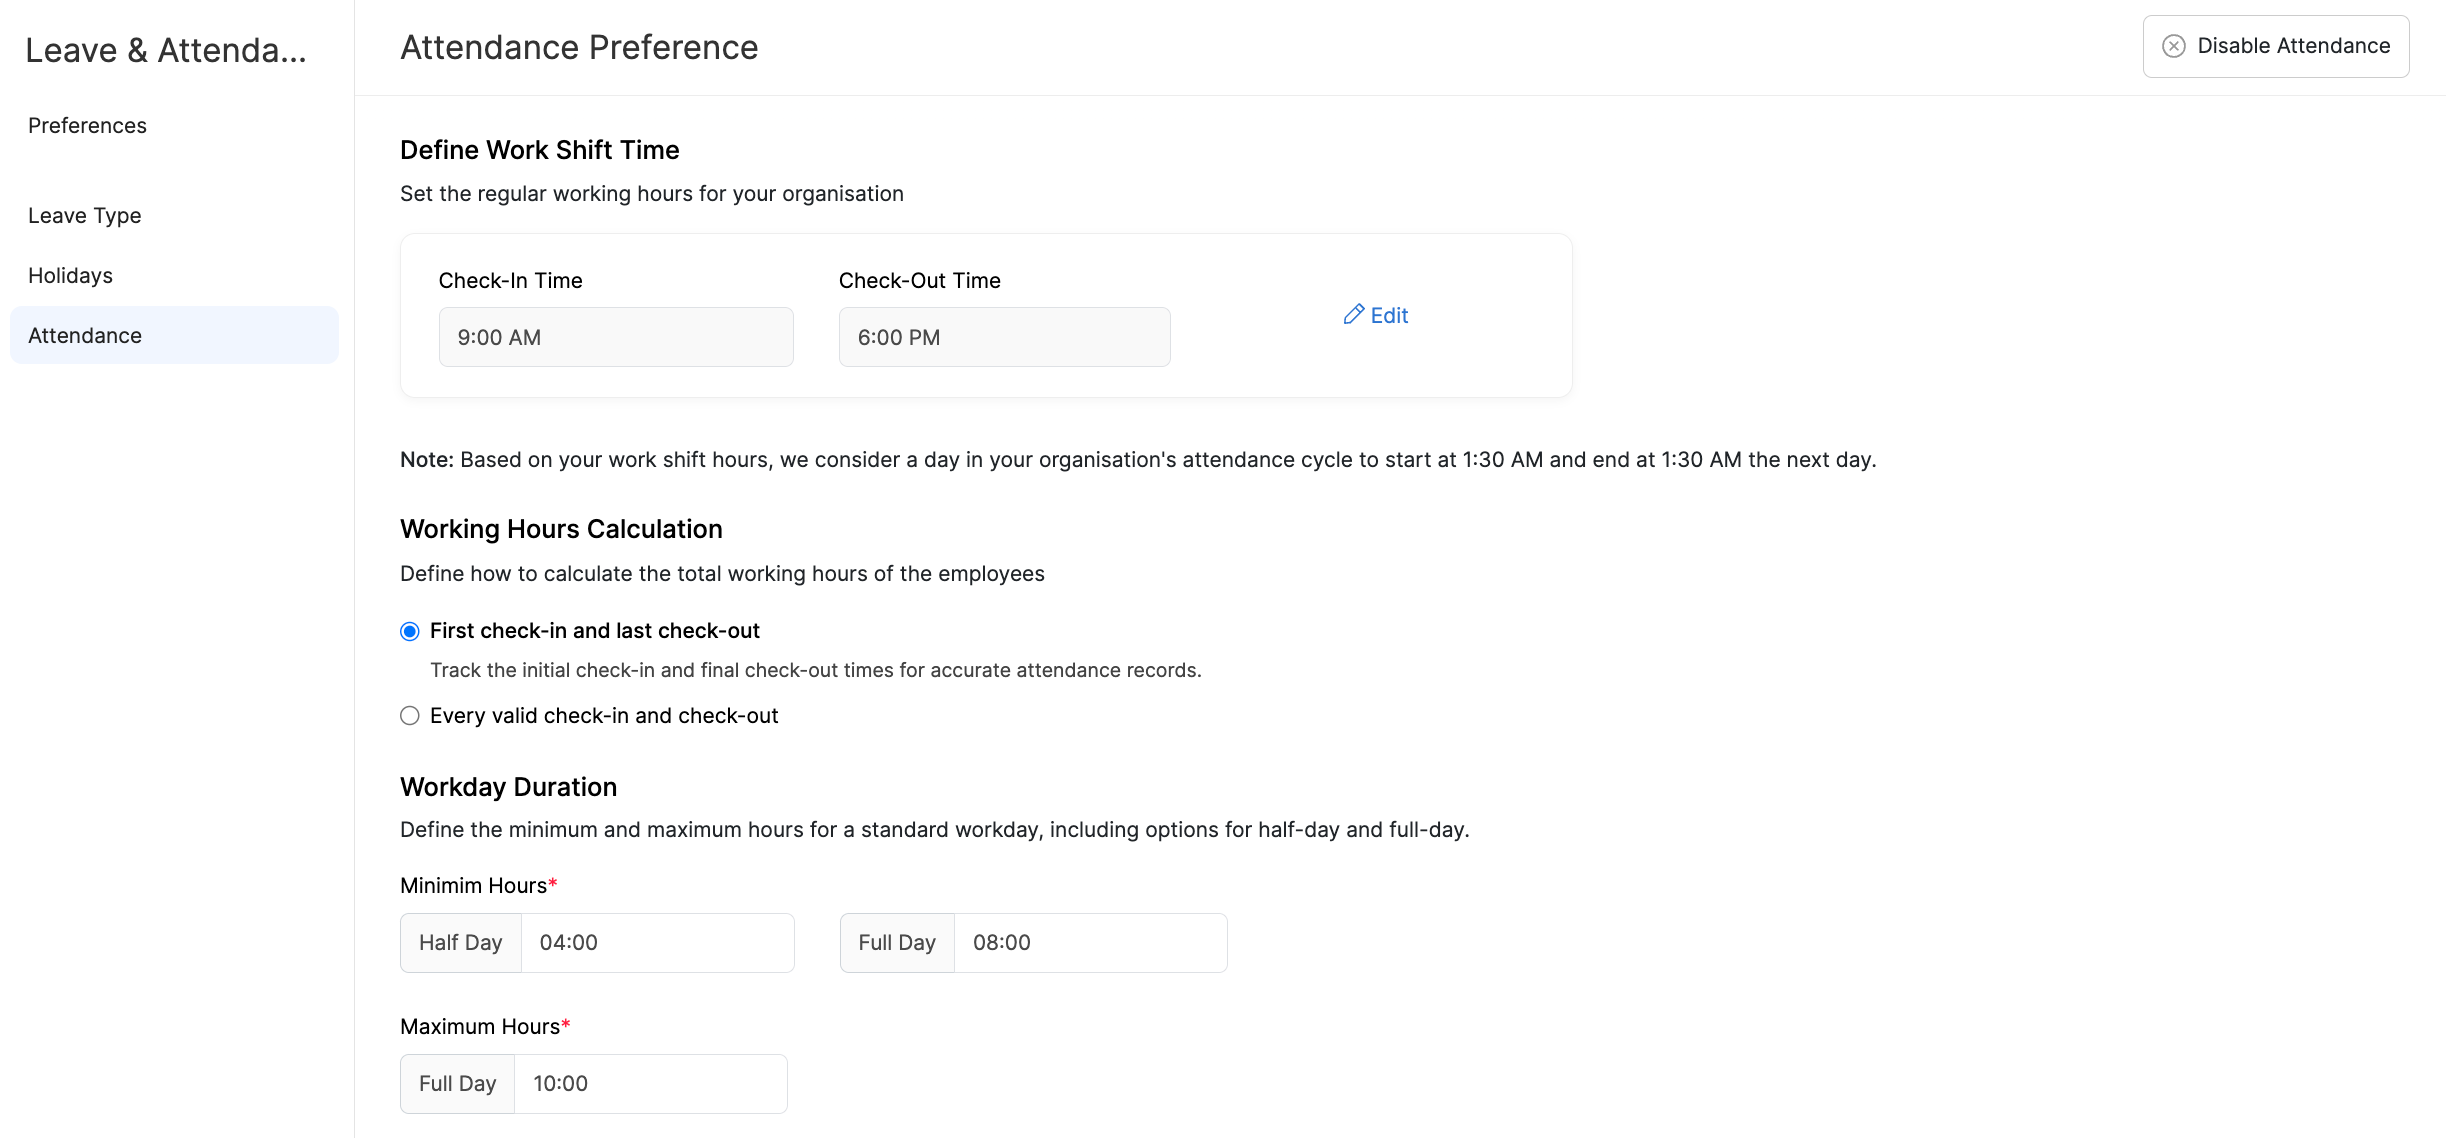Click the Half Day minimum hours input

[656, 943]
